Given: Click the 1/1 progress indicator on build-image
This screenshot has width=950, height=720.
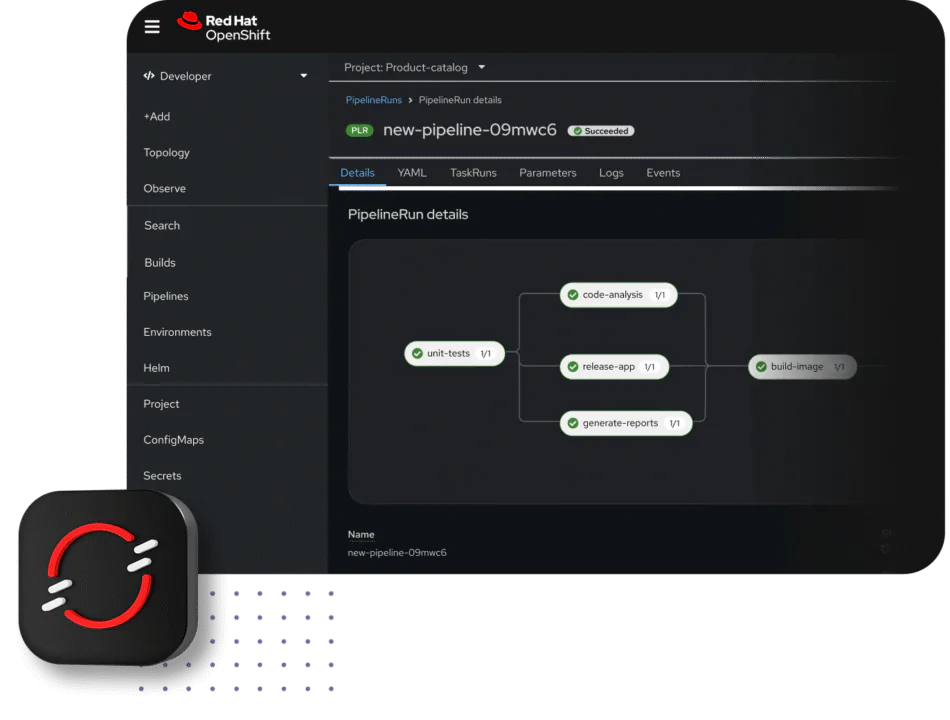Looking at the screenshot, I should [840, 367].
